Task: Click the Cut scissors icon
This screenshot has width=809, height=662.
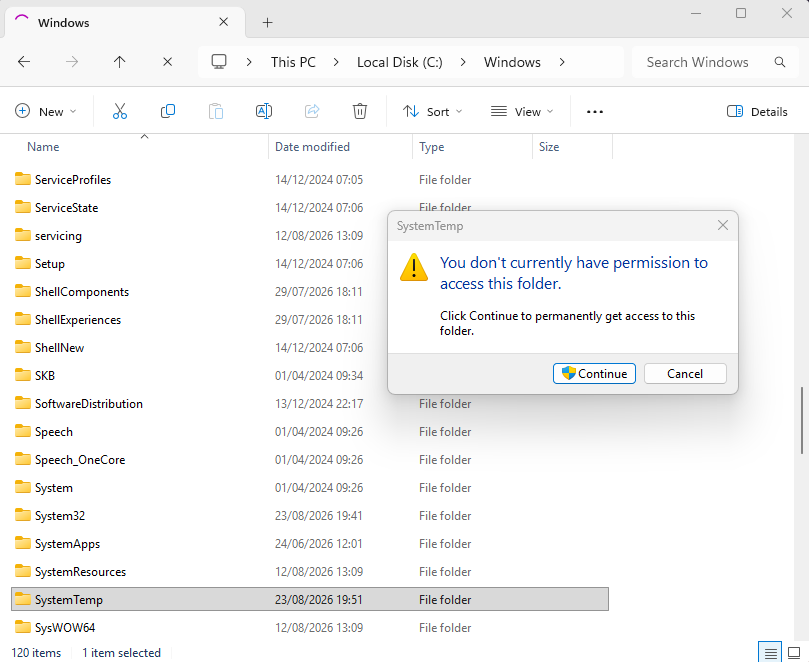Action: 120,111
